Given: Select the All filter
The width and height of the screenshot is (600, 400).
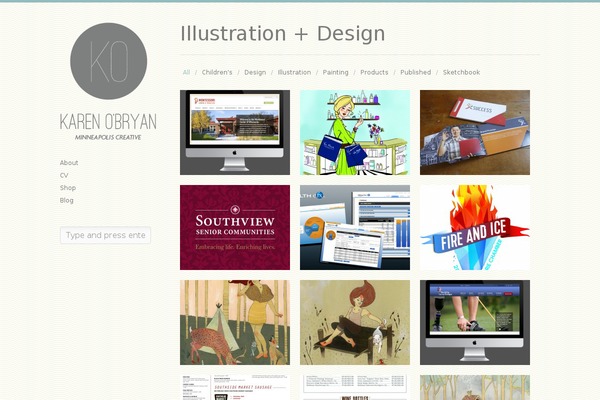Looking at the screenshot, I should 186,72.
